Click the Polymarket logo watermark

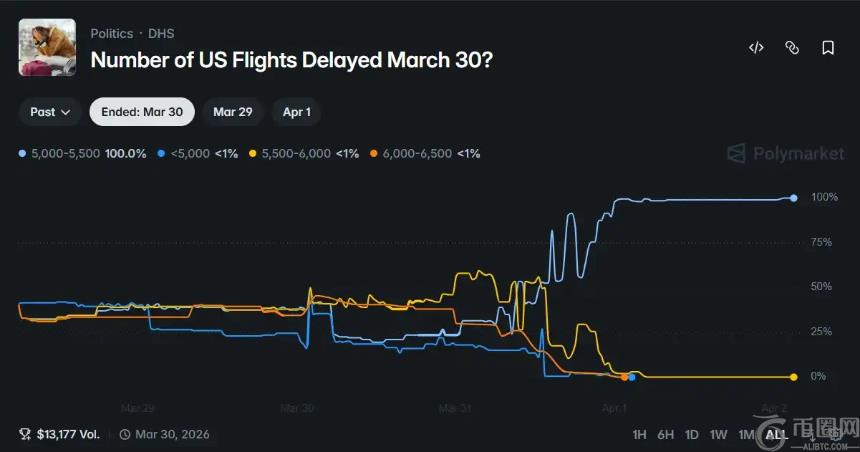tap(785, 153)
